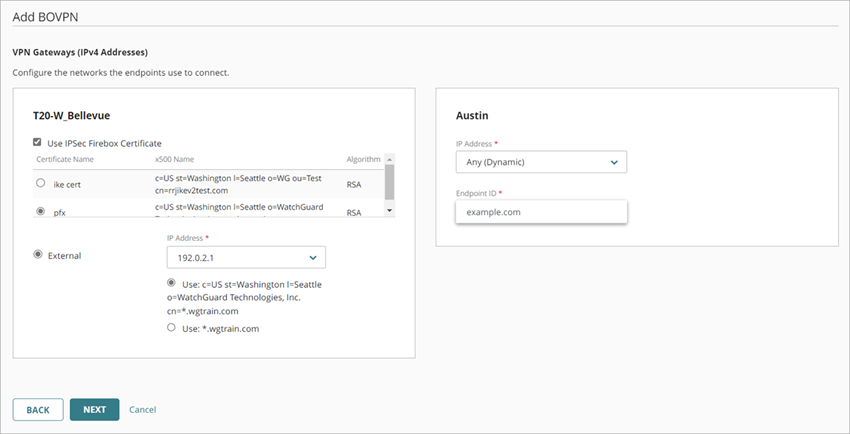This screenshot has height=434, width=850.
Task: Click the ike cert certificate name
Action: click(67, 184)
